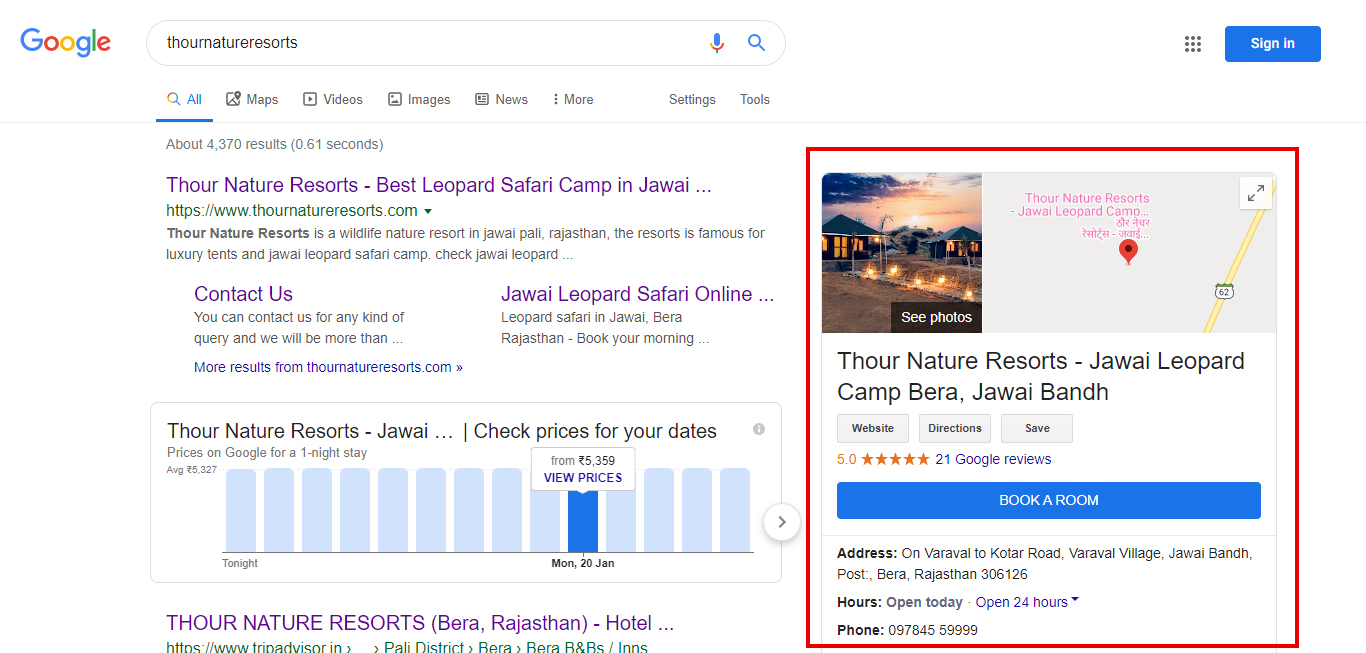The height and width of the screenshot is (653, 1366).
Task: Switch to the Images tab
Action: tap(419, 99)
